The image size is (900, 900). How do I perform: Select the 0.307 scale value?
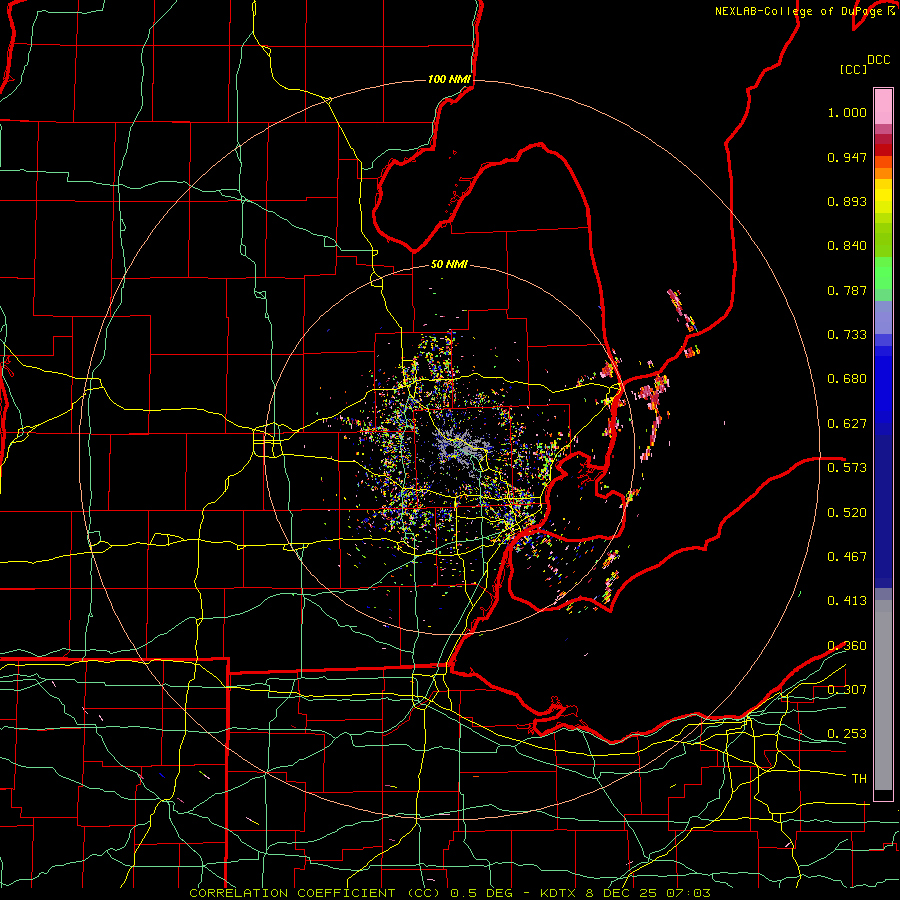click(847, 690)
